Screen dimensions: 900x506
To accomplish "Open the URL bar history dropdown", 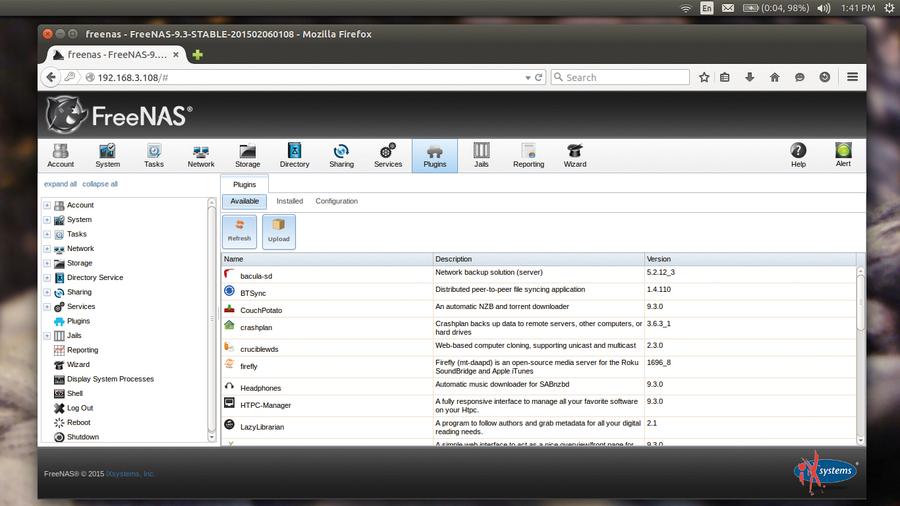I will (527, 77).
